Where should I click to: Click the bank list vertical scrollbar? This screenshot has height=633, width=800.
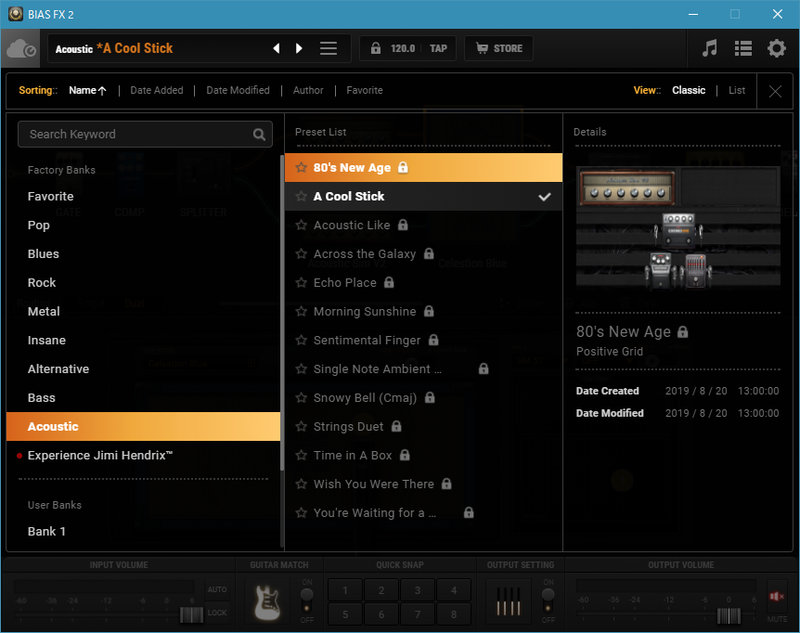tap(282, 313)
